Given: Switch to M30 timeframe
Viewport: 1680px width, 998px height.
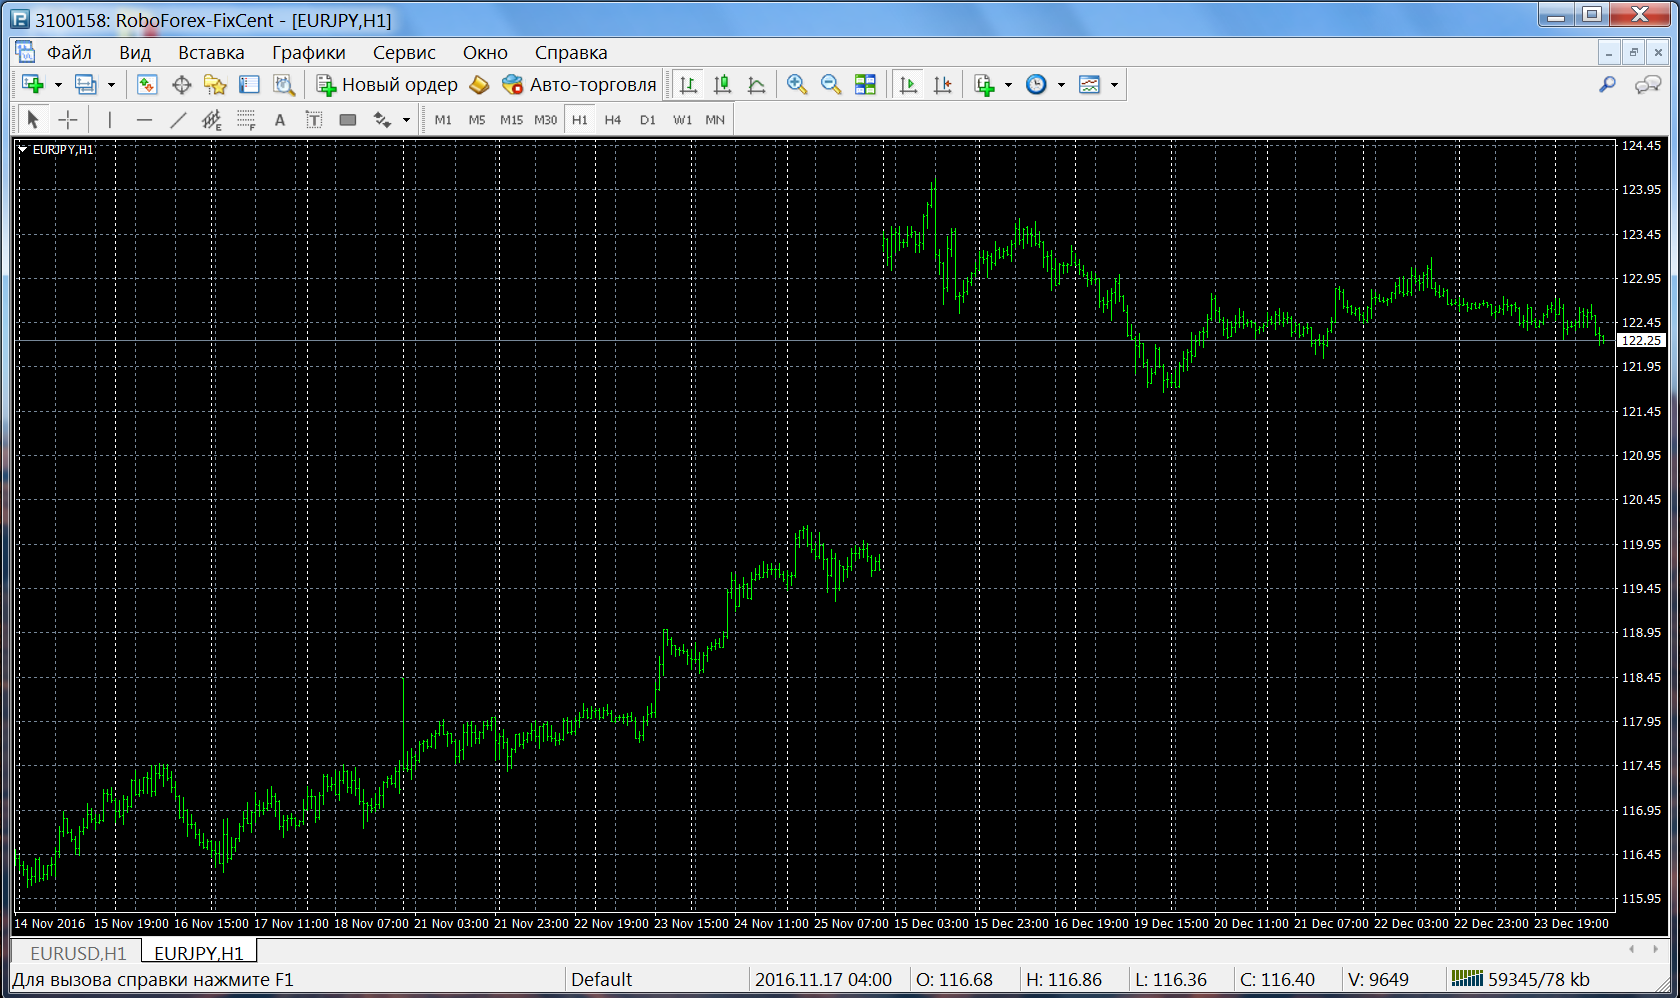Looking at the screenshot, I should point(545,120).
